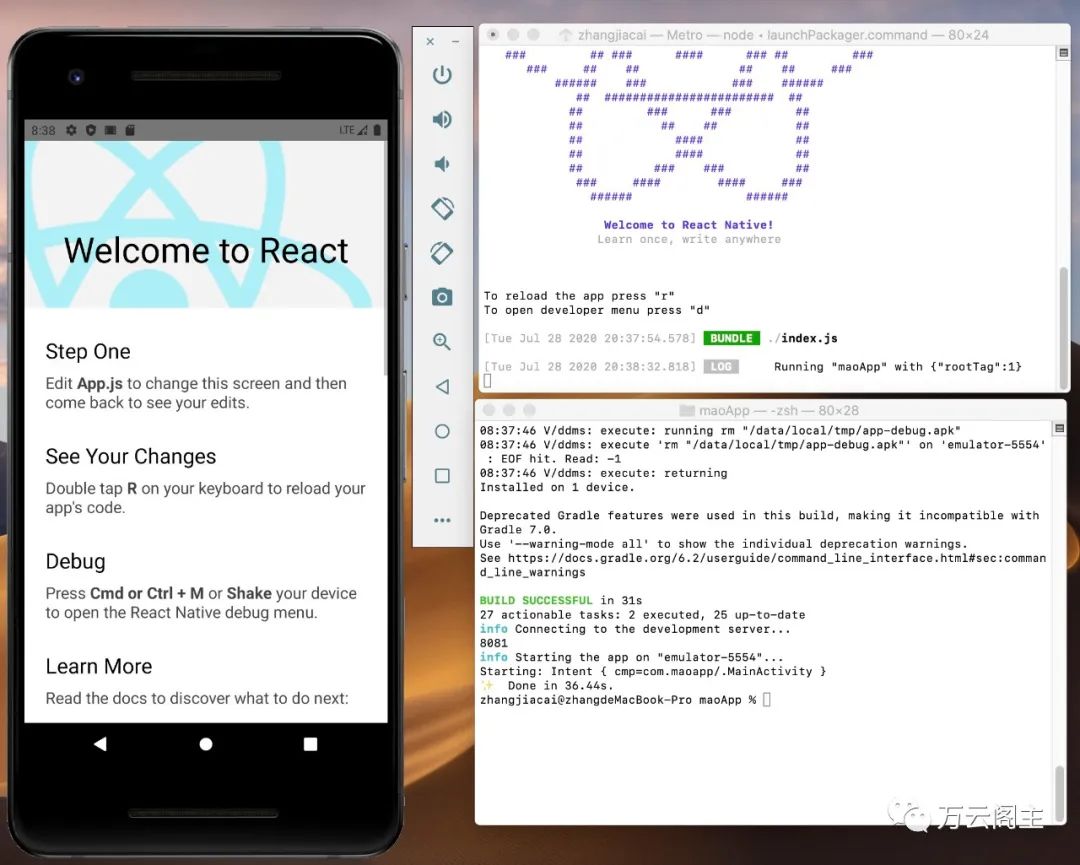
Task: Click the grey LOG badge in Metro
Action: pos(721,366)
